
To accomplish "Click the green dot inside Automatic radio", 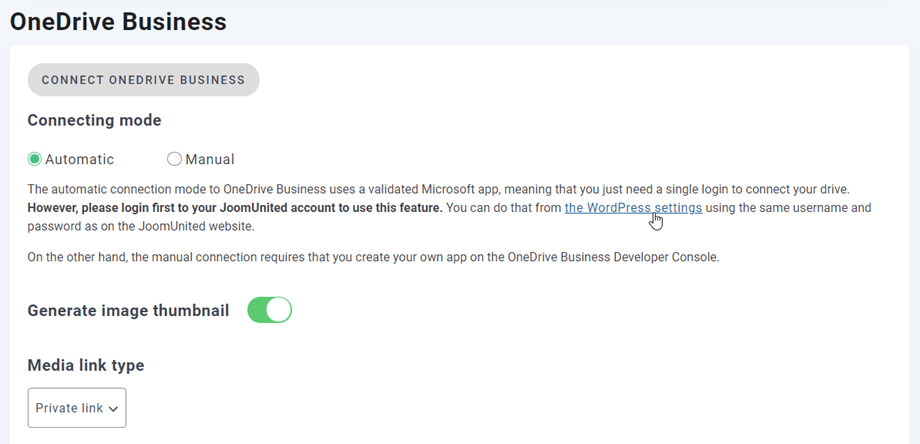I will point(35,159).
